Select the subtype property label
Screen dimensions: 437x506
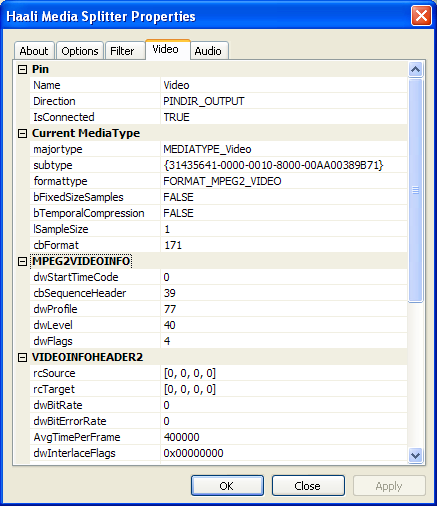[53, 165]
